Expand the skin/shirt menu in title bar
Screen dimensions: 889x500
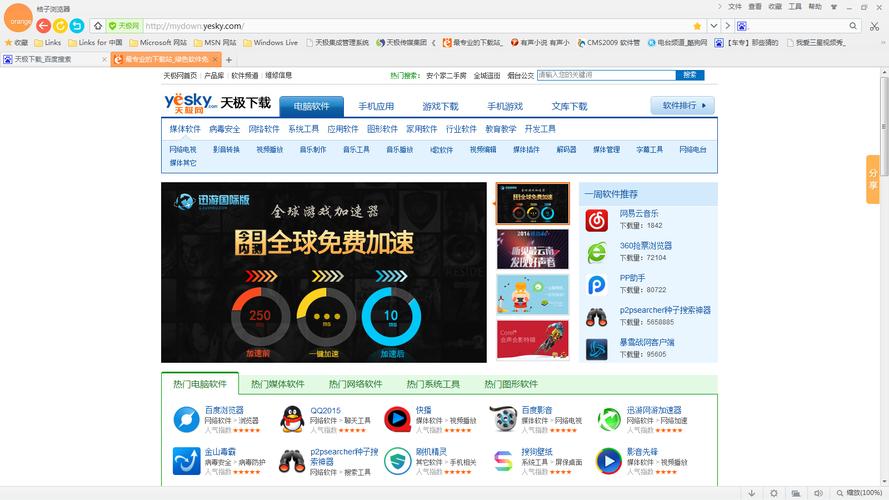[x=833, y=7]
